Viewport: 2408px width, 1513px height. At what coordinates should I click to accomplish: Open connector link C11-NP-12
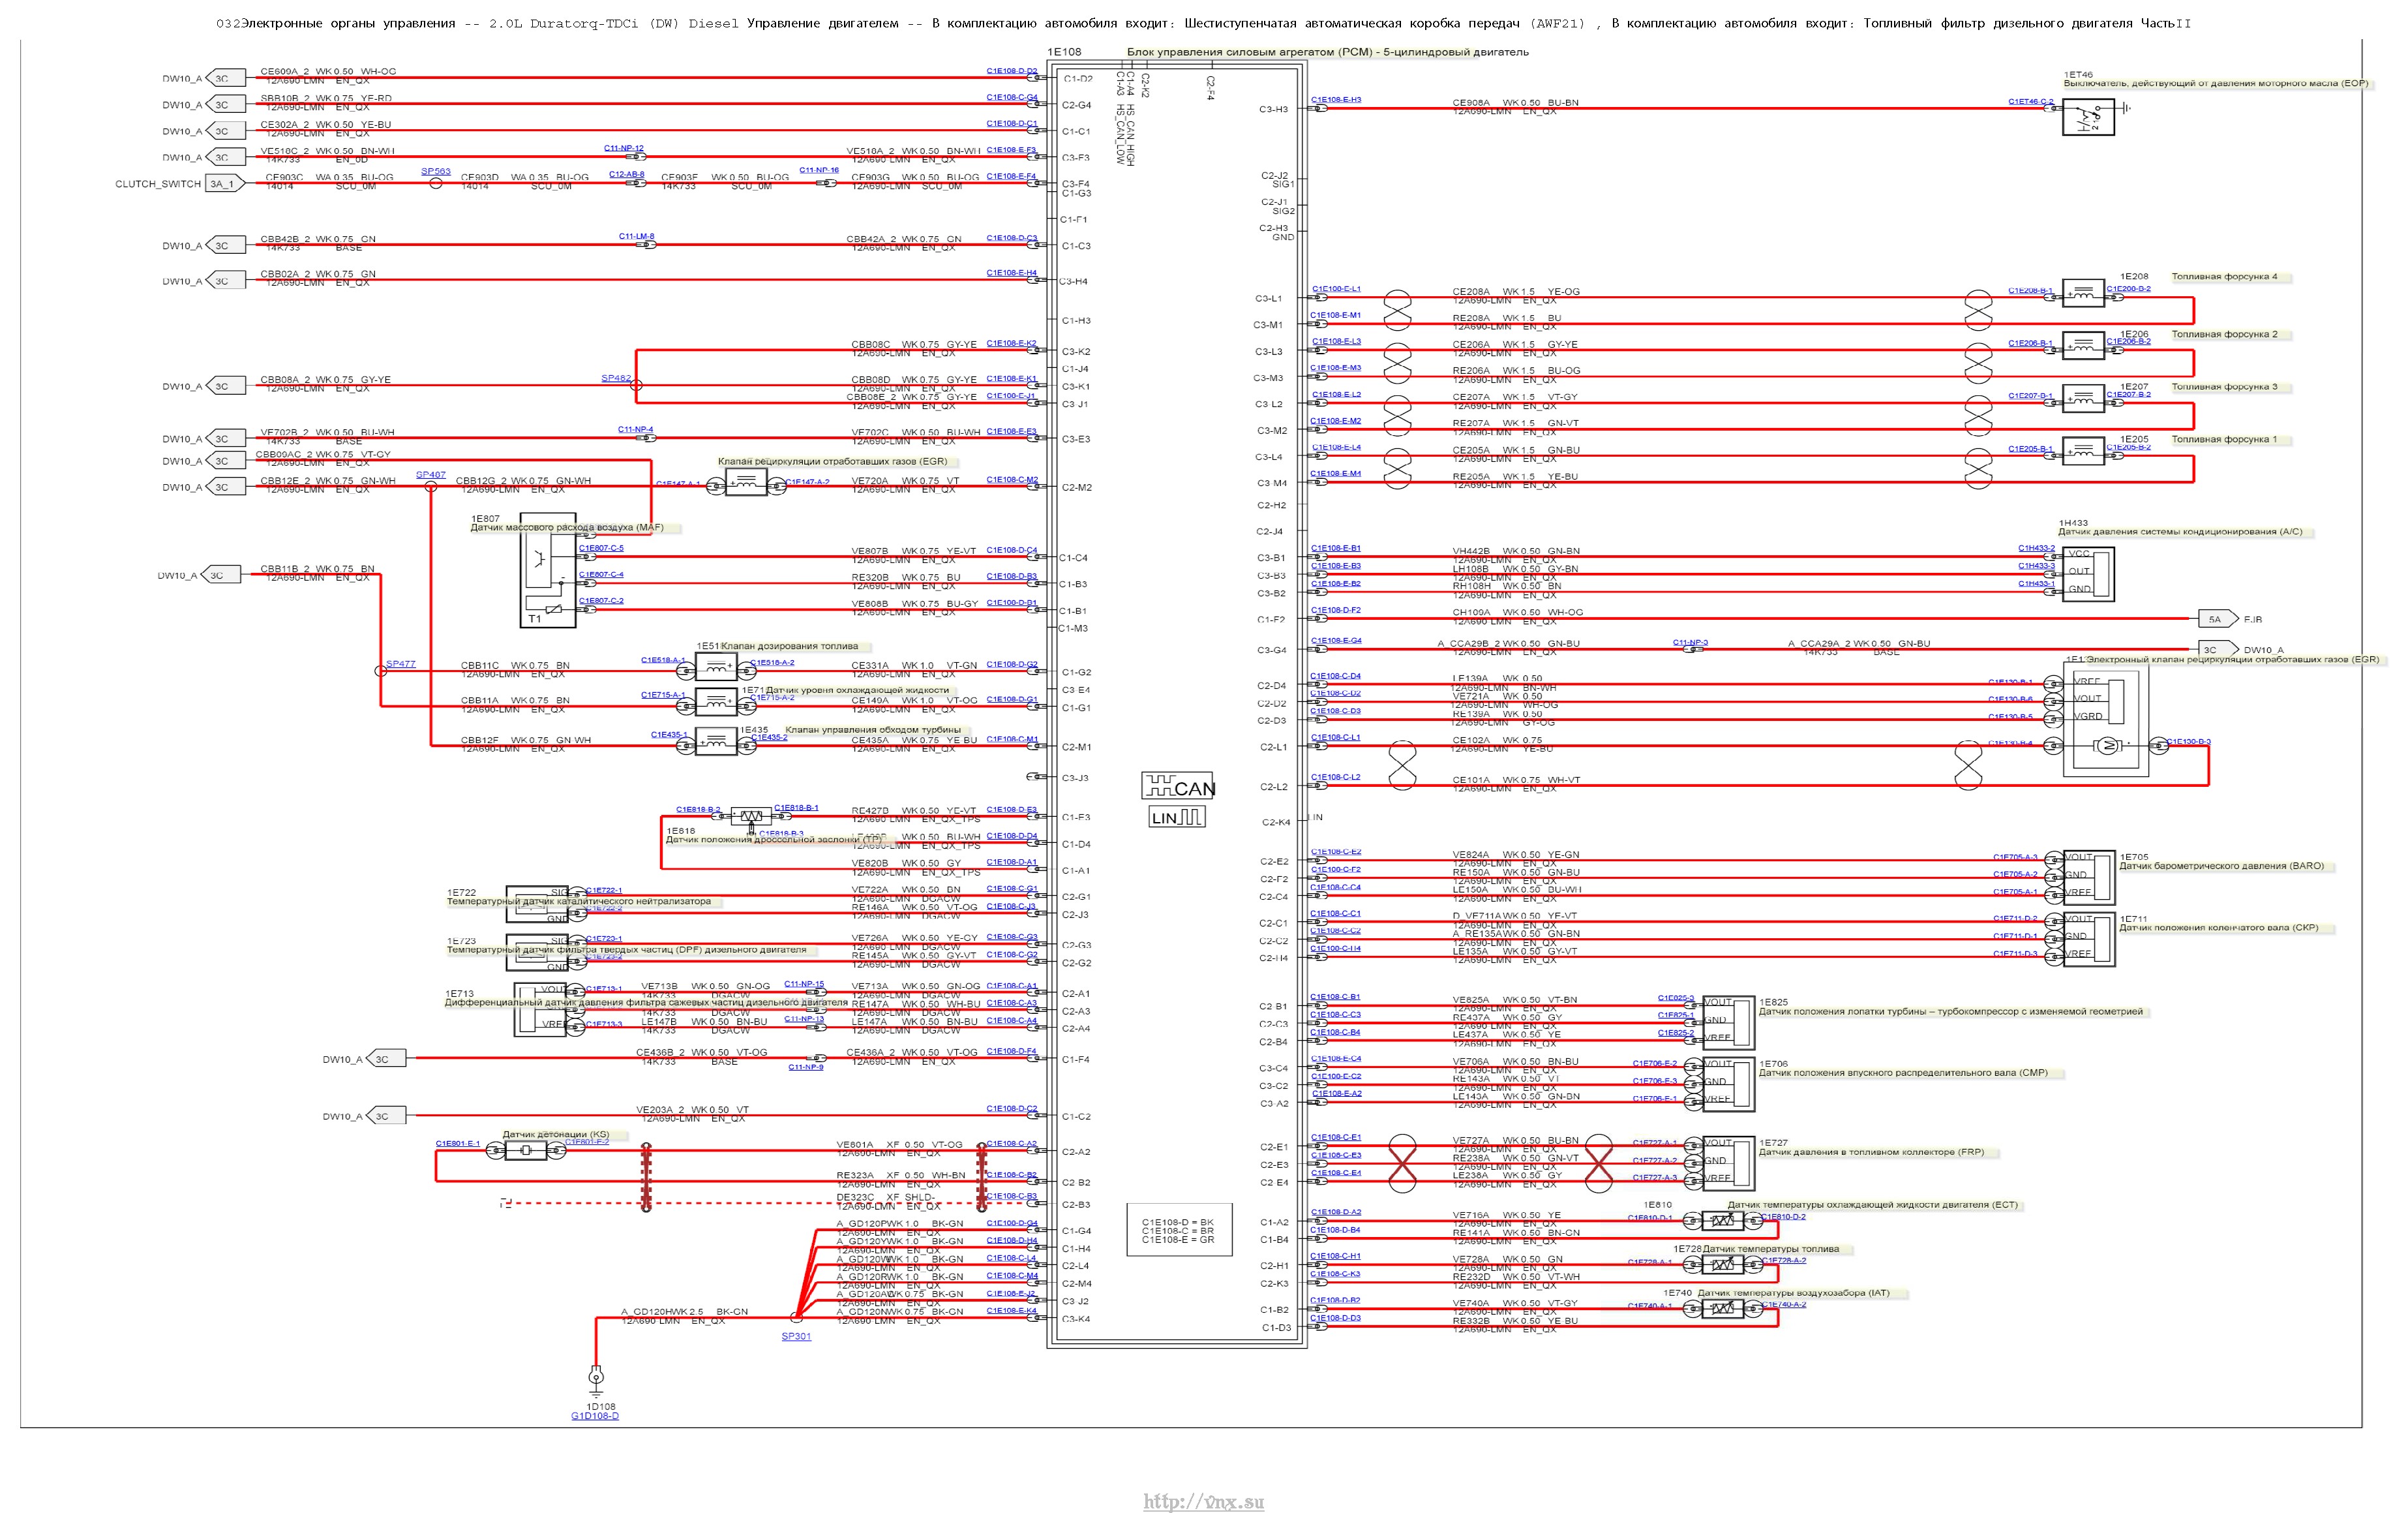[624, 148]
